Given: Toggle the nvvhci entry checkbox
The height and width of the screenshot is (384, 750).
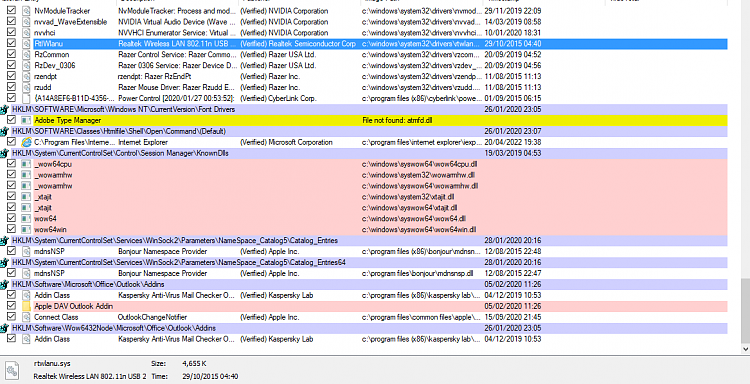Looking at the screenshot, I should [x=11, y=33].
